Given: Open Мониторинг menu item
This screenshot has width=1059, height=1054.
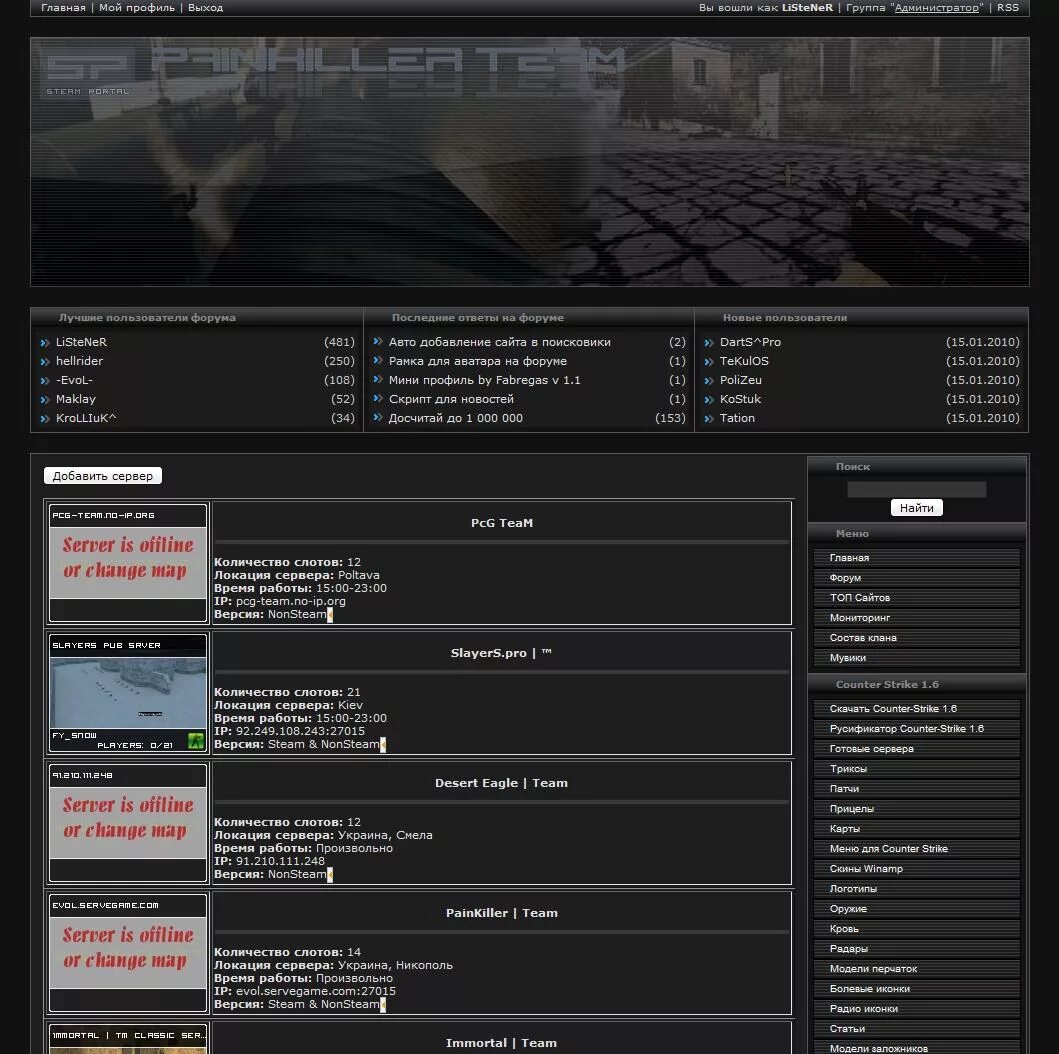Looking at the screenshot, I should [916, 618].
